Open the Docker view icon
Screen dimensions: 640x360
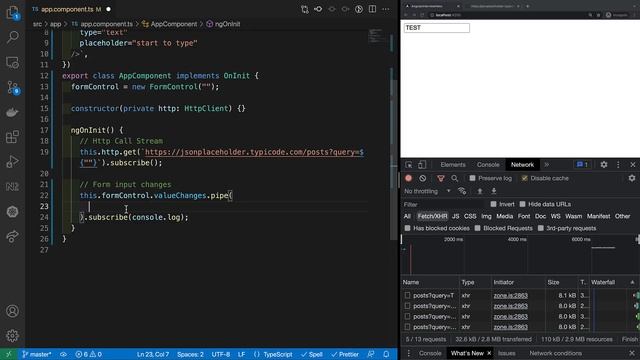12,112
